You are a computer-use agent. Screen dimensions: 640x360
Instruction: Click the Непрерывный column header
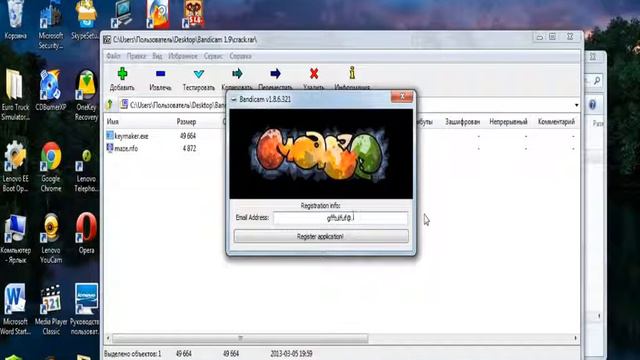pyautogui.click(x=508, y=122)
